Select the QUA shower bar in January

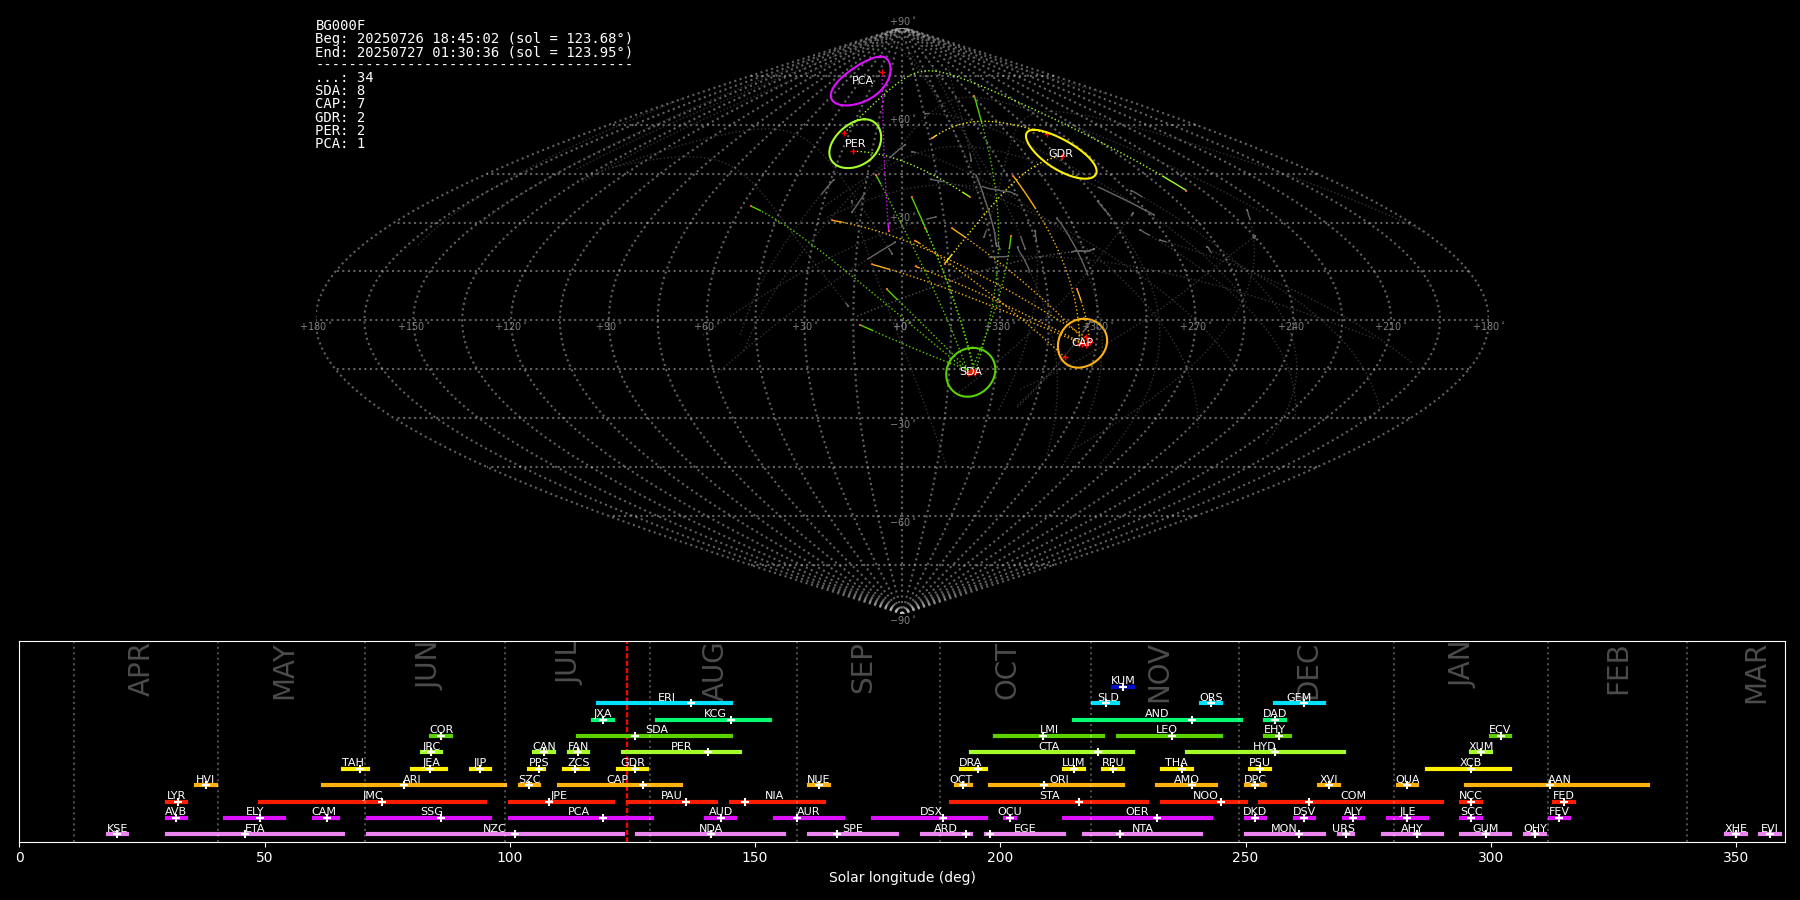(1407, 785)
